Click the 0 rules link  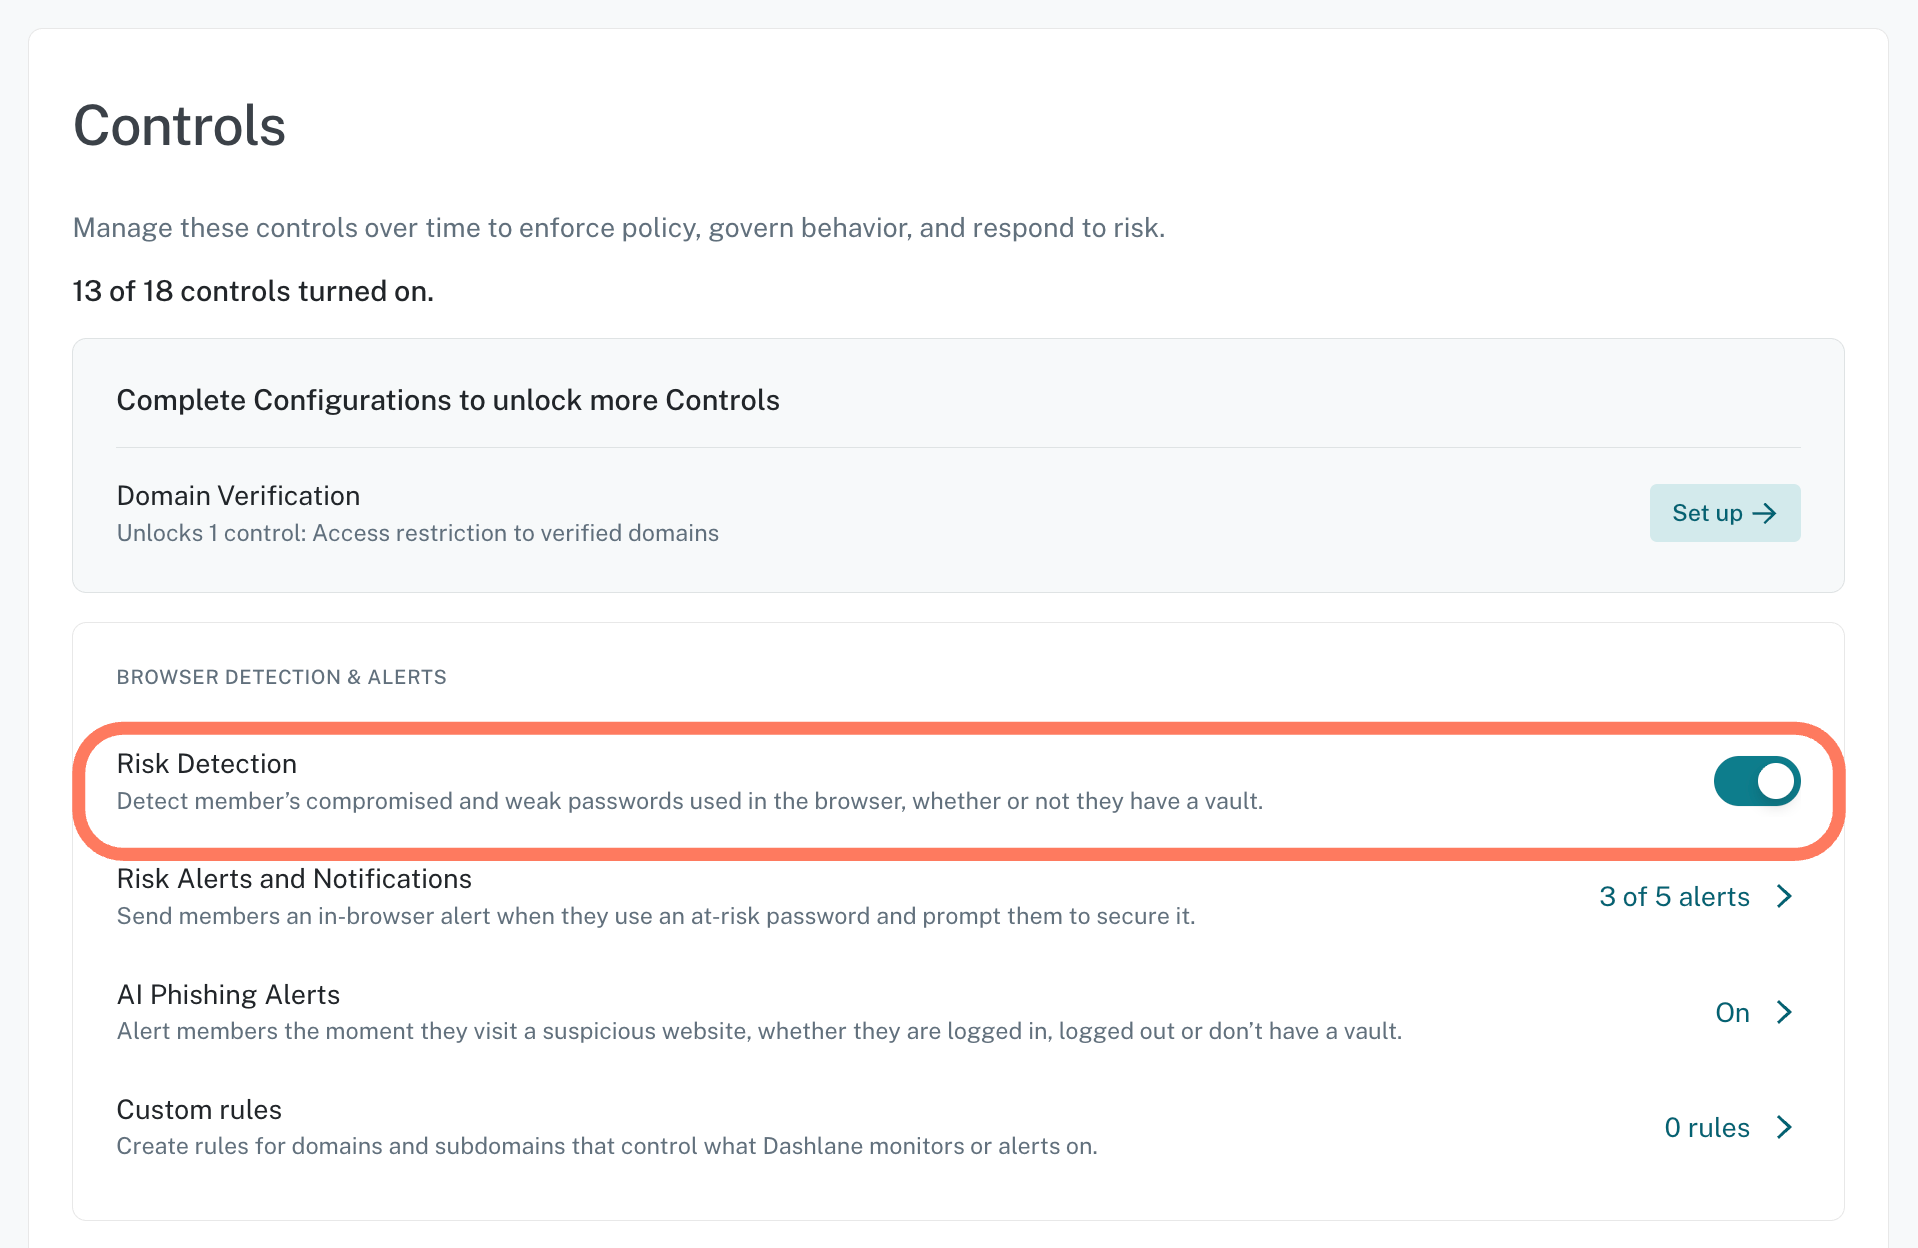point(1707,1127)
